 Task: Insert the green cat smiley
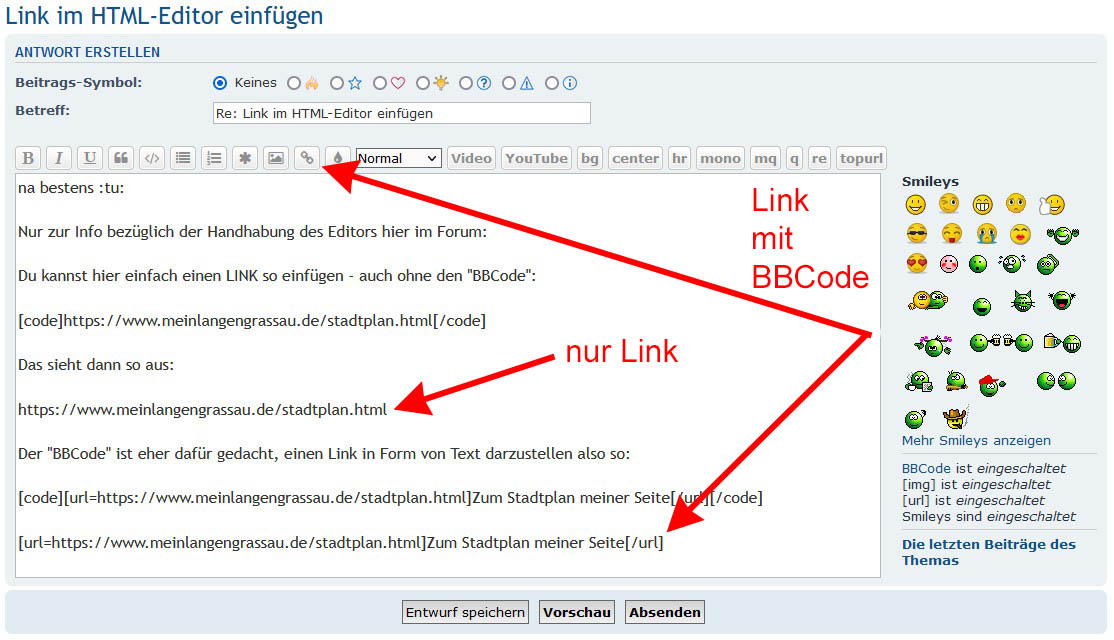pyautogui.click(x=1022, y=302)
